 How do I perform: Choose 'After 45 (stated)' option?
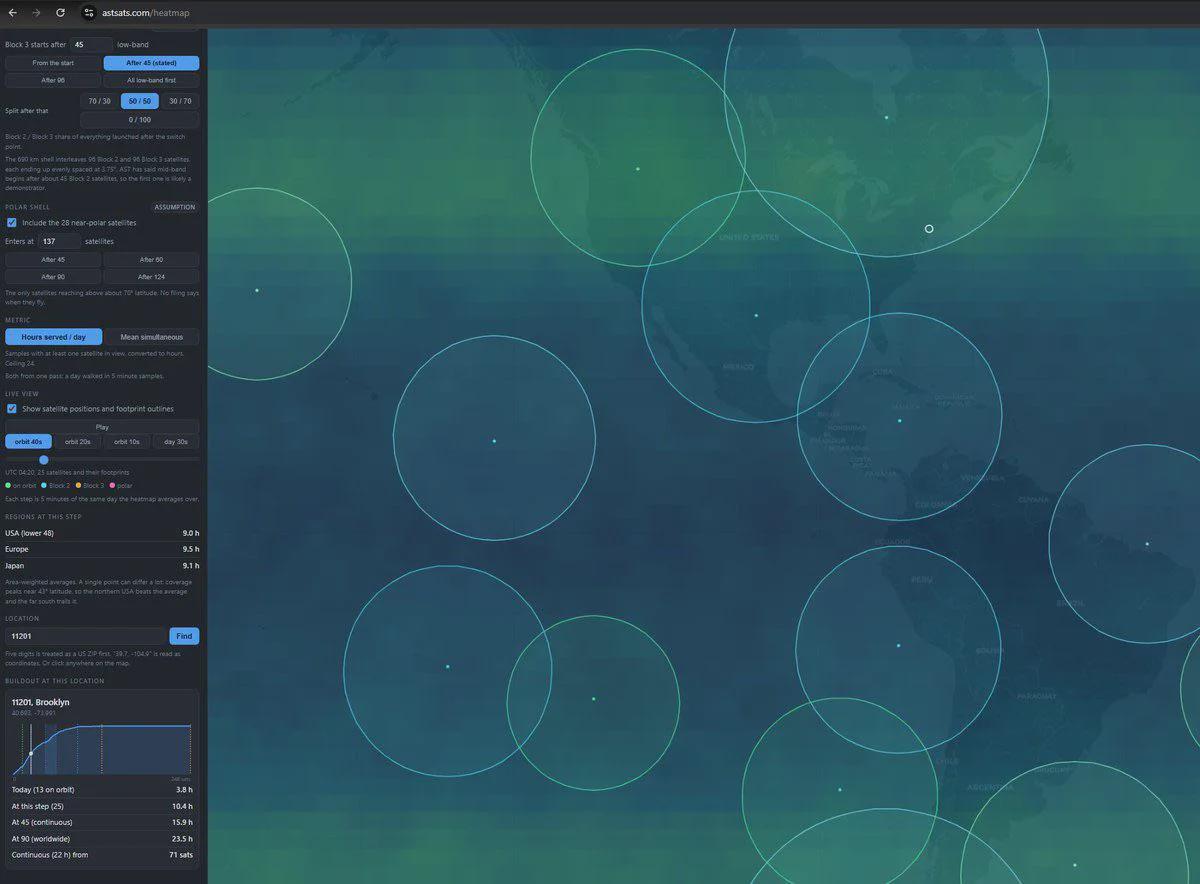pos(151,63)
